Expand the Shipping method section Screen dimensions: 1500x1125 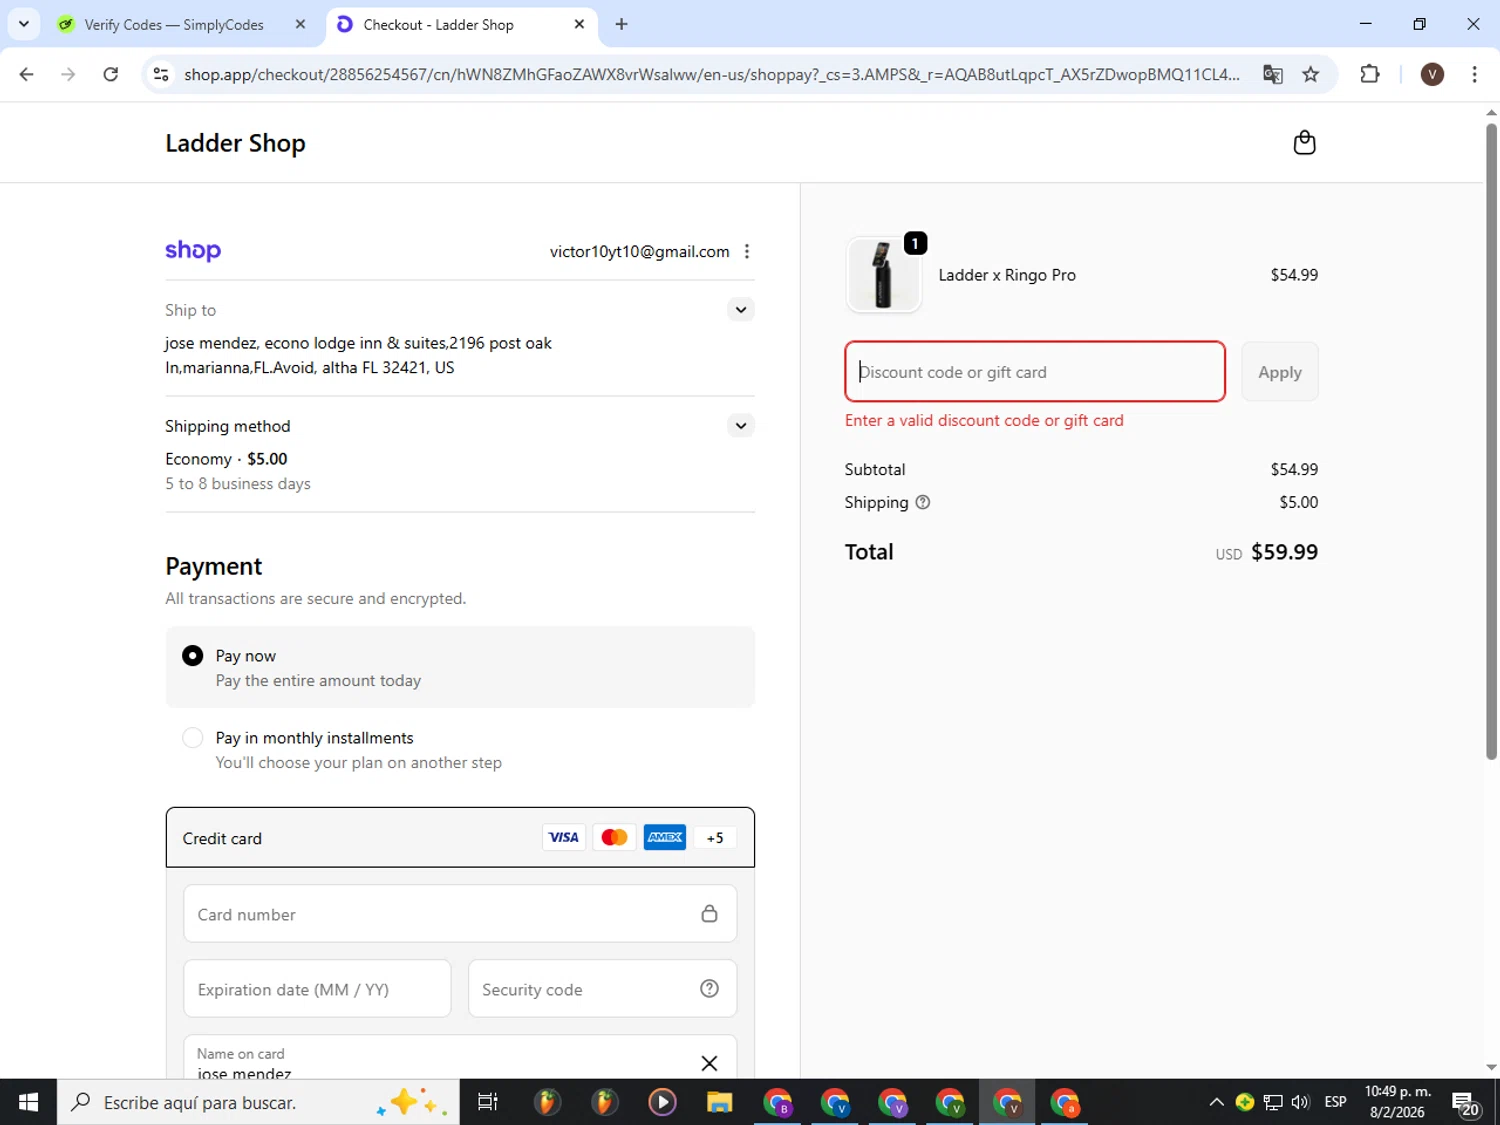point(740,426)
